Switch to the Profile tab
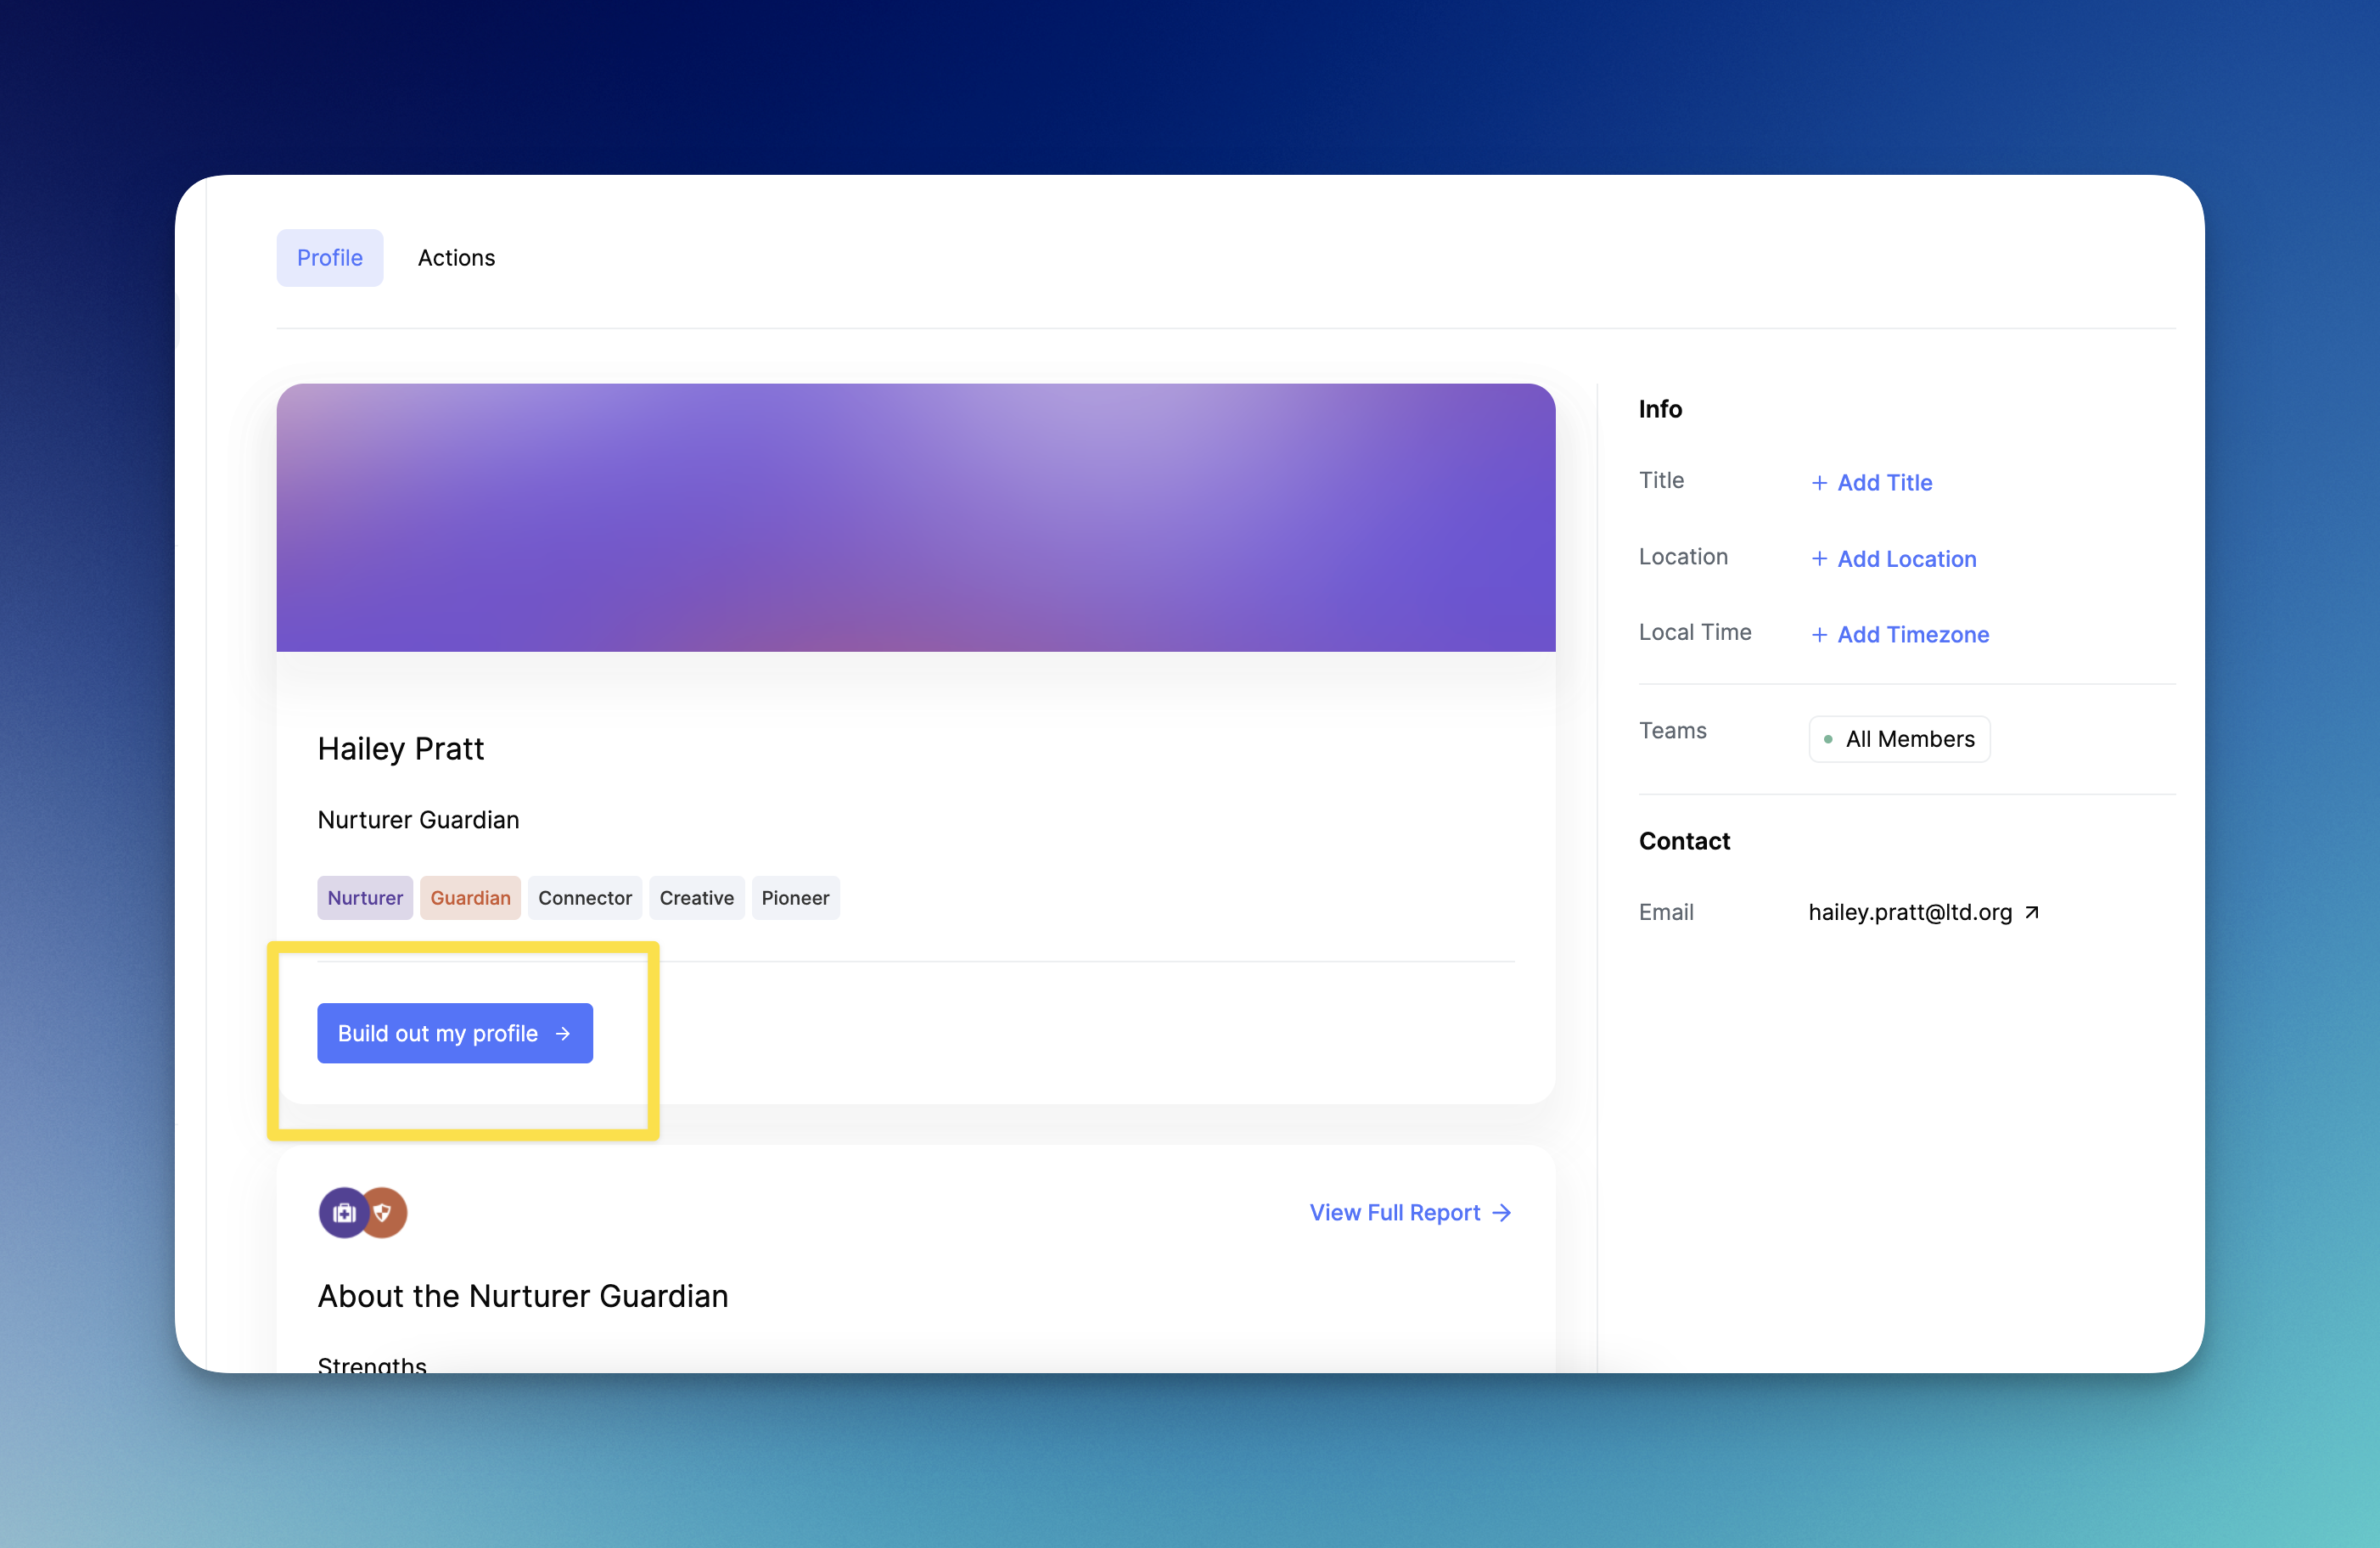Screen dimensions: 2380x1548 (329, 258)
